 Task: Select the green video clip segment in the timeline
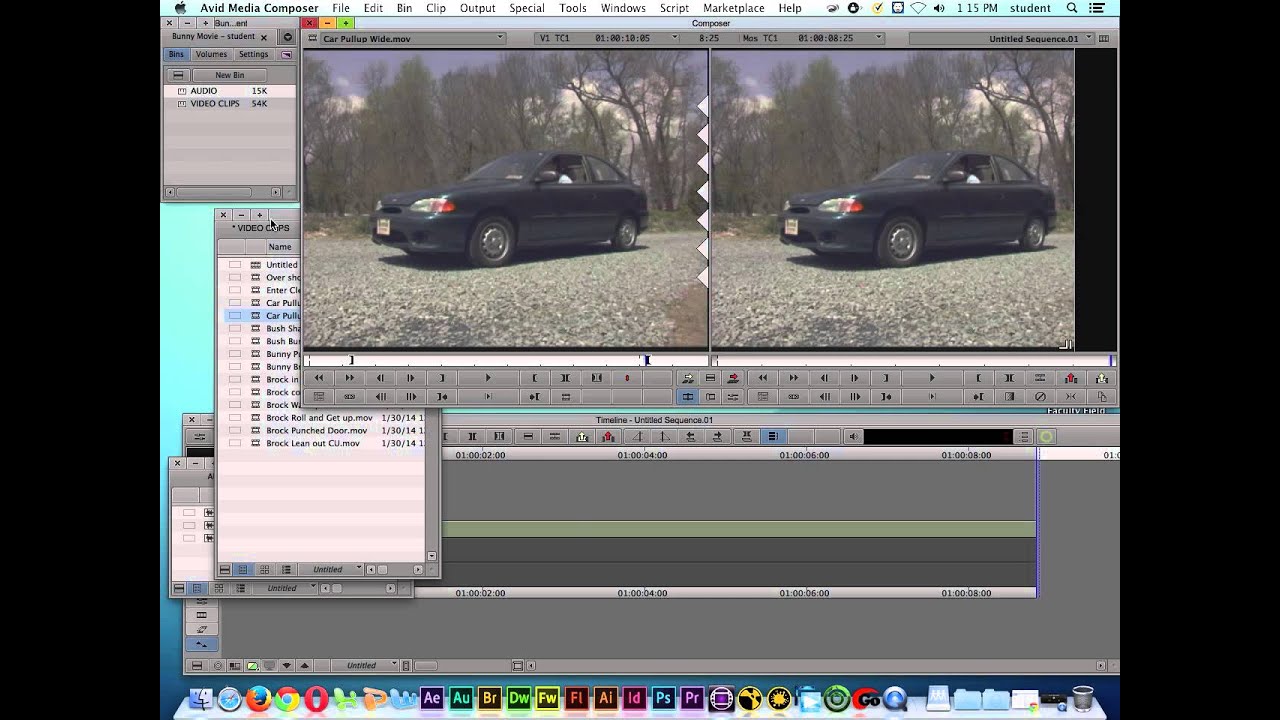(738, 530)
